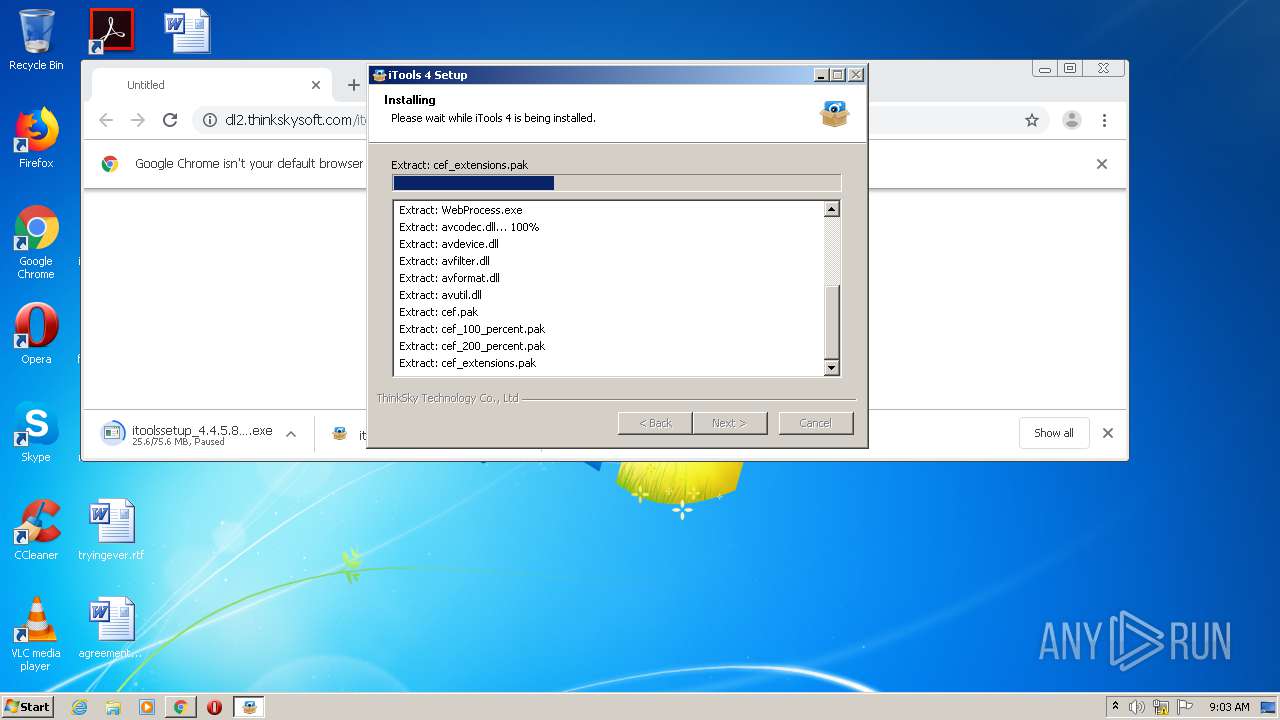Show all downloads in Chrome
This screenshot has width=1280, height=720.
(x=1054, y=433)
